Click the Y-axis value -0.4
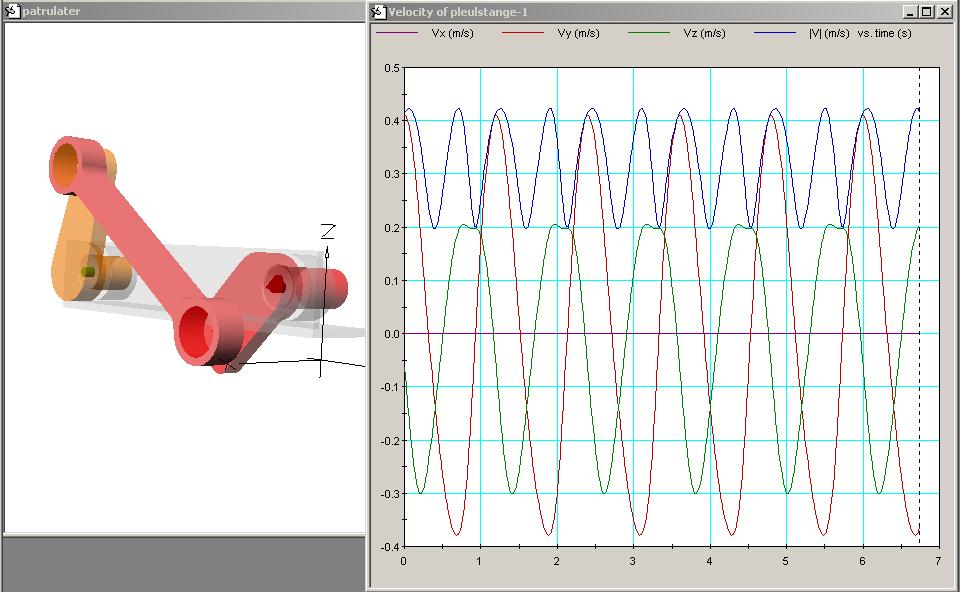Screen dimensions: 960x592 coord(390,547)
